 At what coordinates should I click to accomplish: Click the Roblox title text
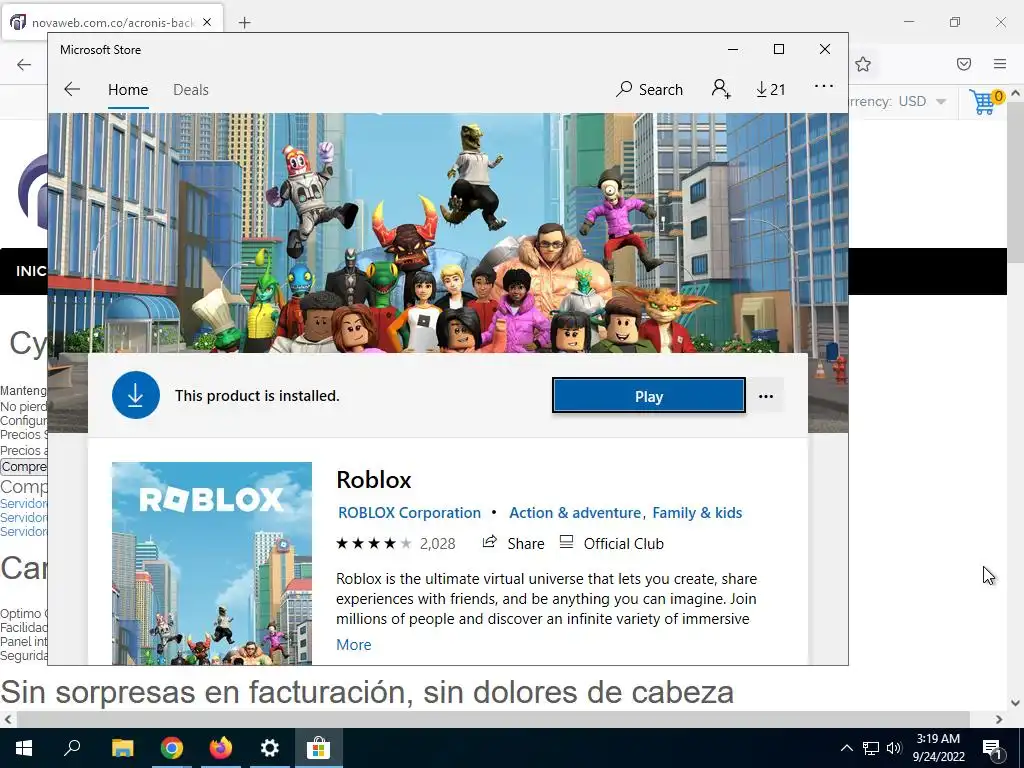[x=374, y=480]
